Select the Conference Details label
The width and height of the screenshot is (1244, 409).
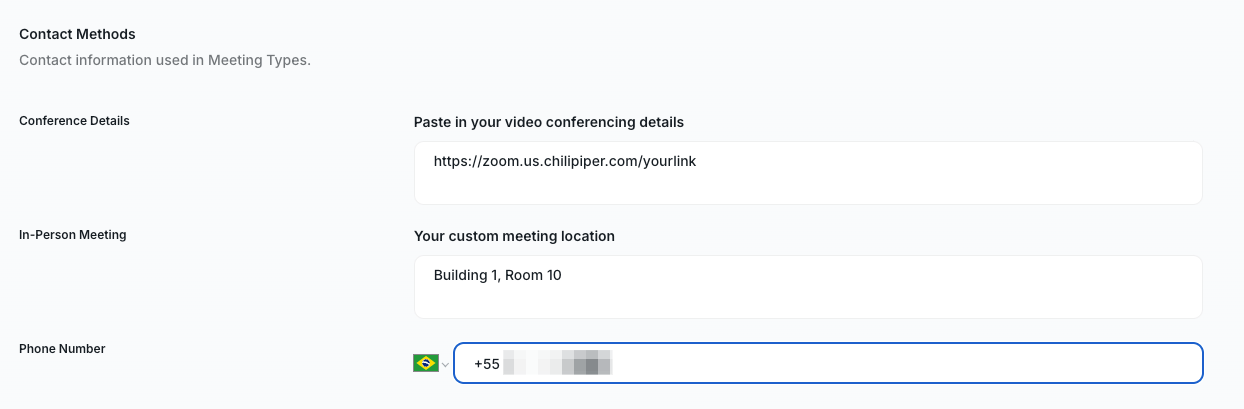75,121
